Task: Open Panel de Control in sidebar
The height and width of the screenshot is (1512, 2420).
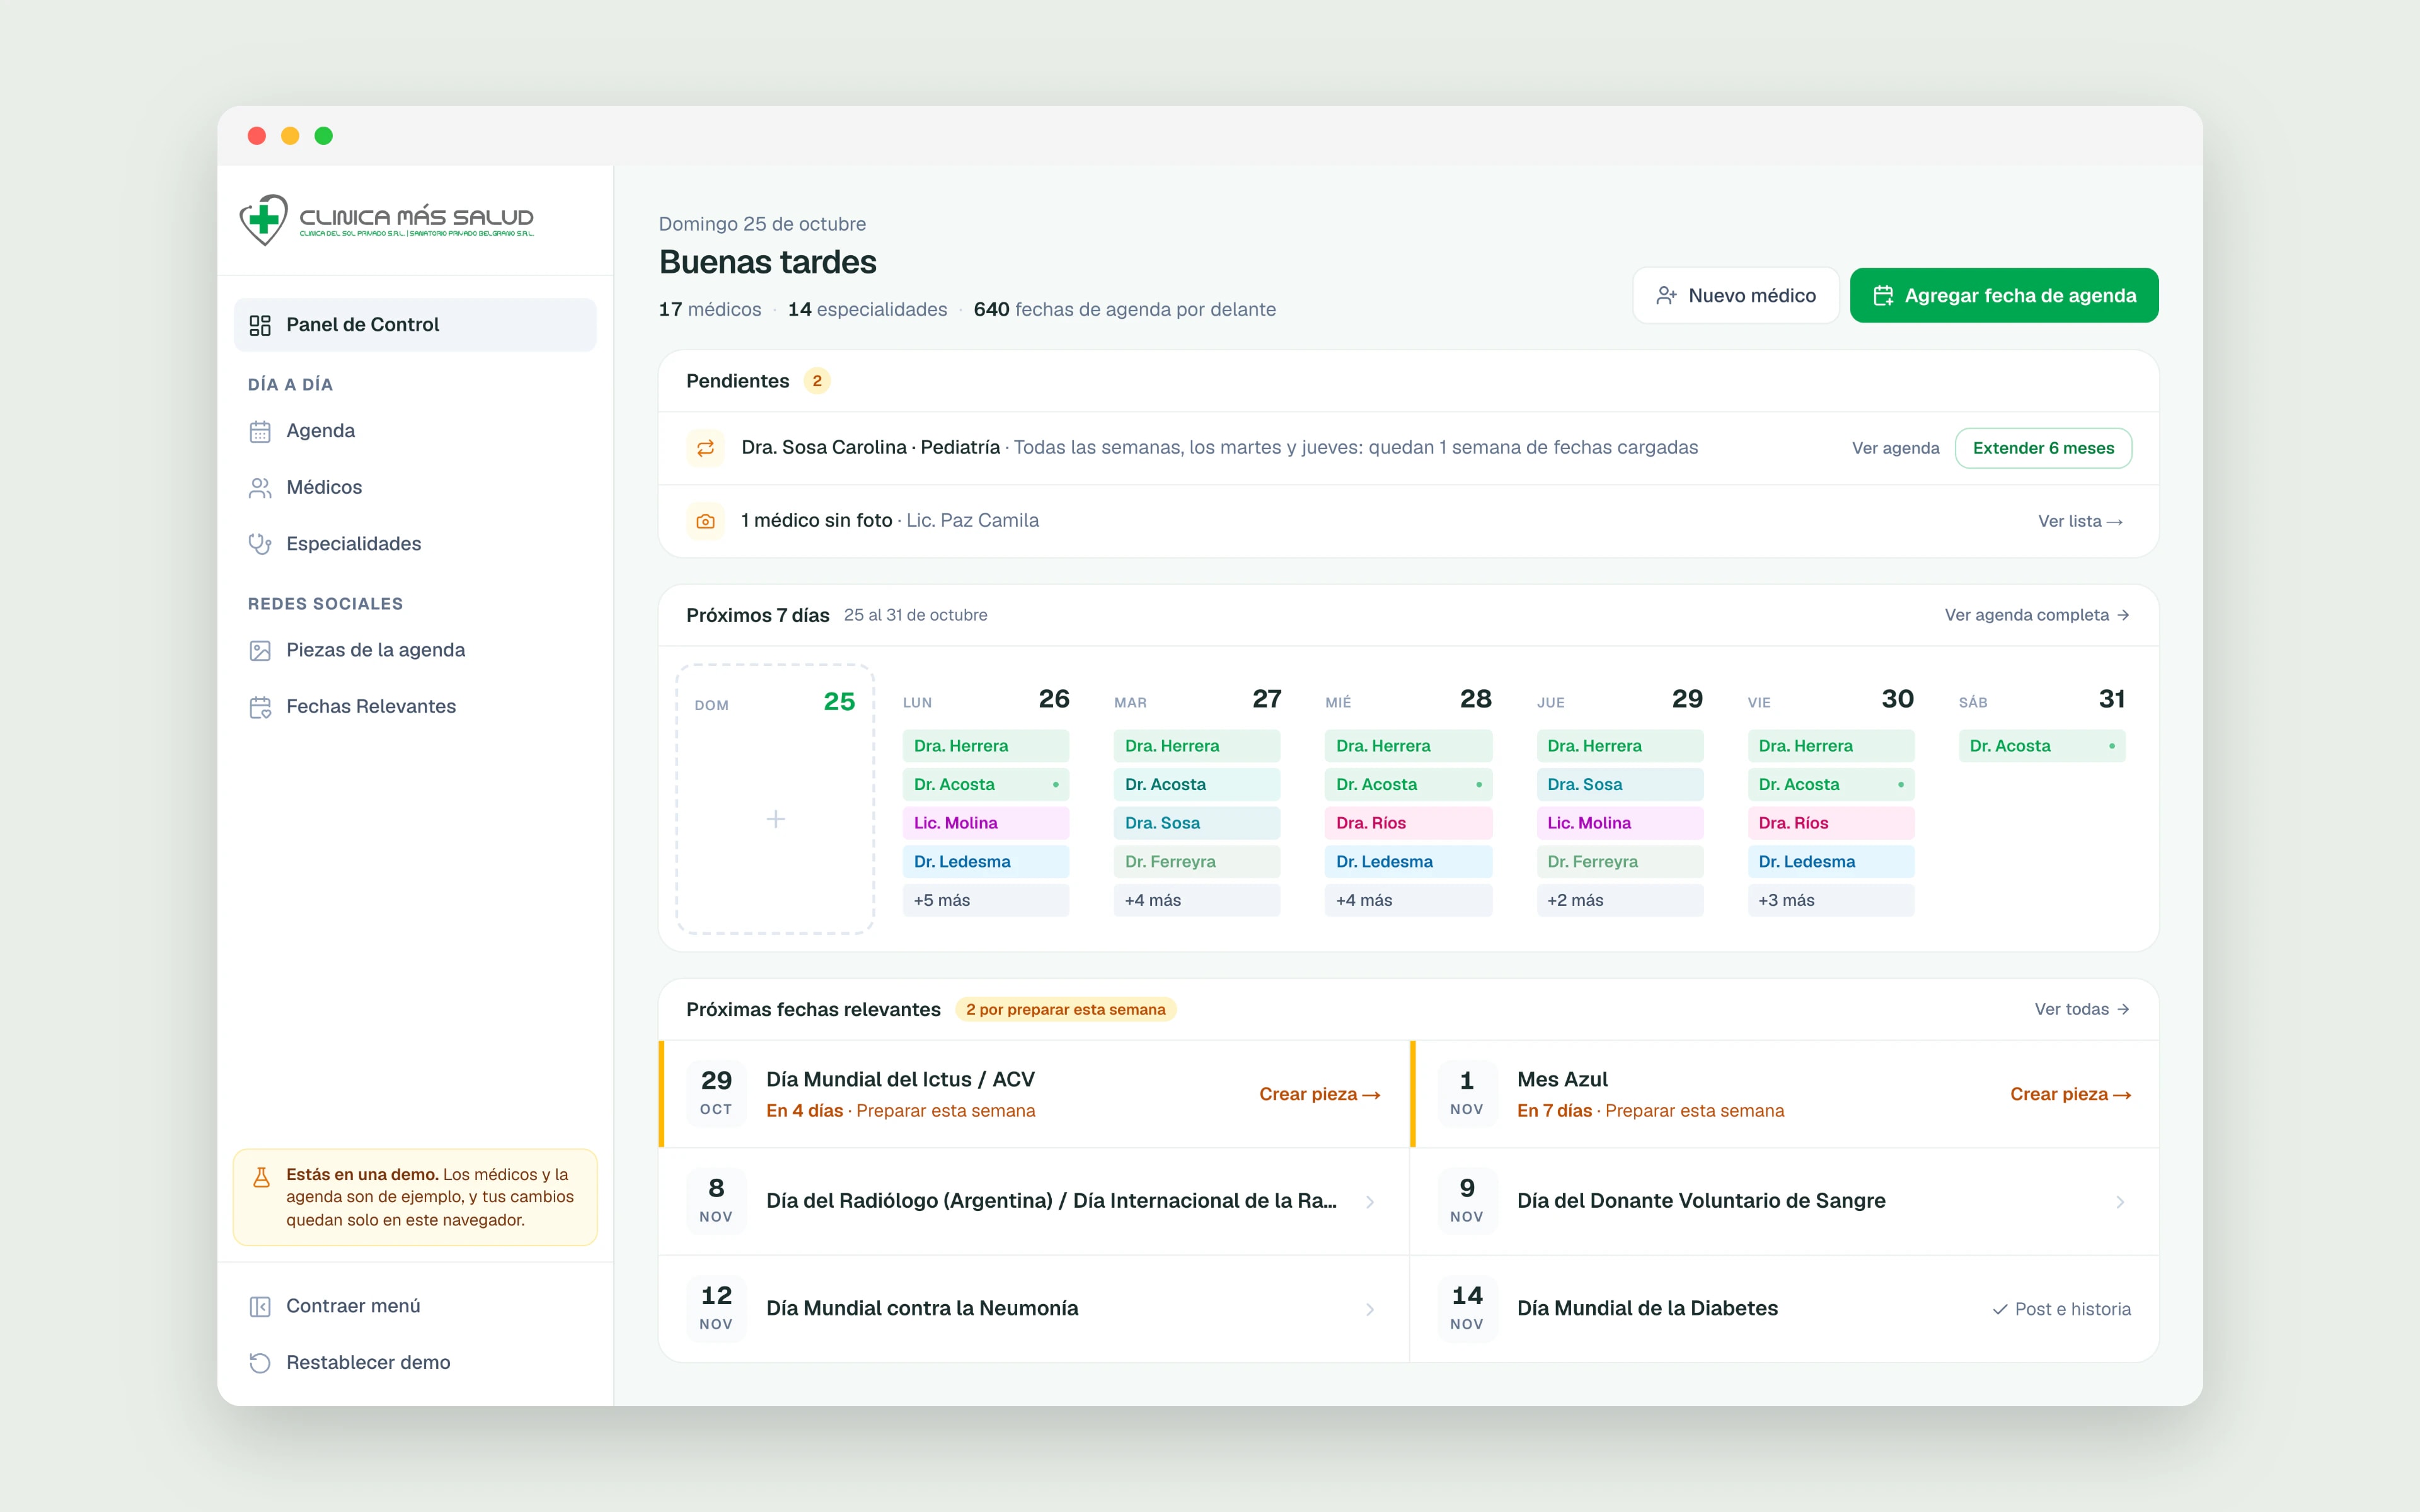Action: tap(415, 324)
